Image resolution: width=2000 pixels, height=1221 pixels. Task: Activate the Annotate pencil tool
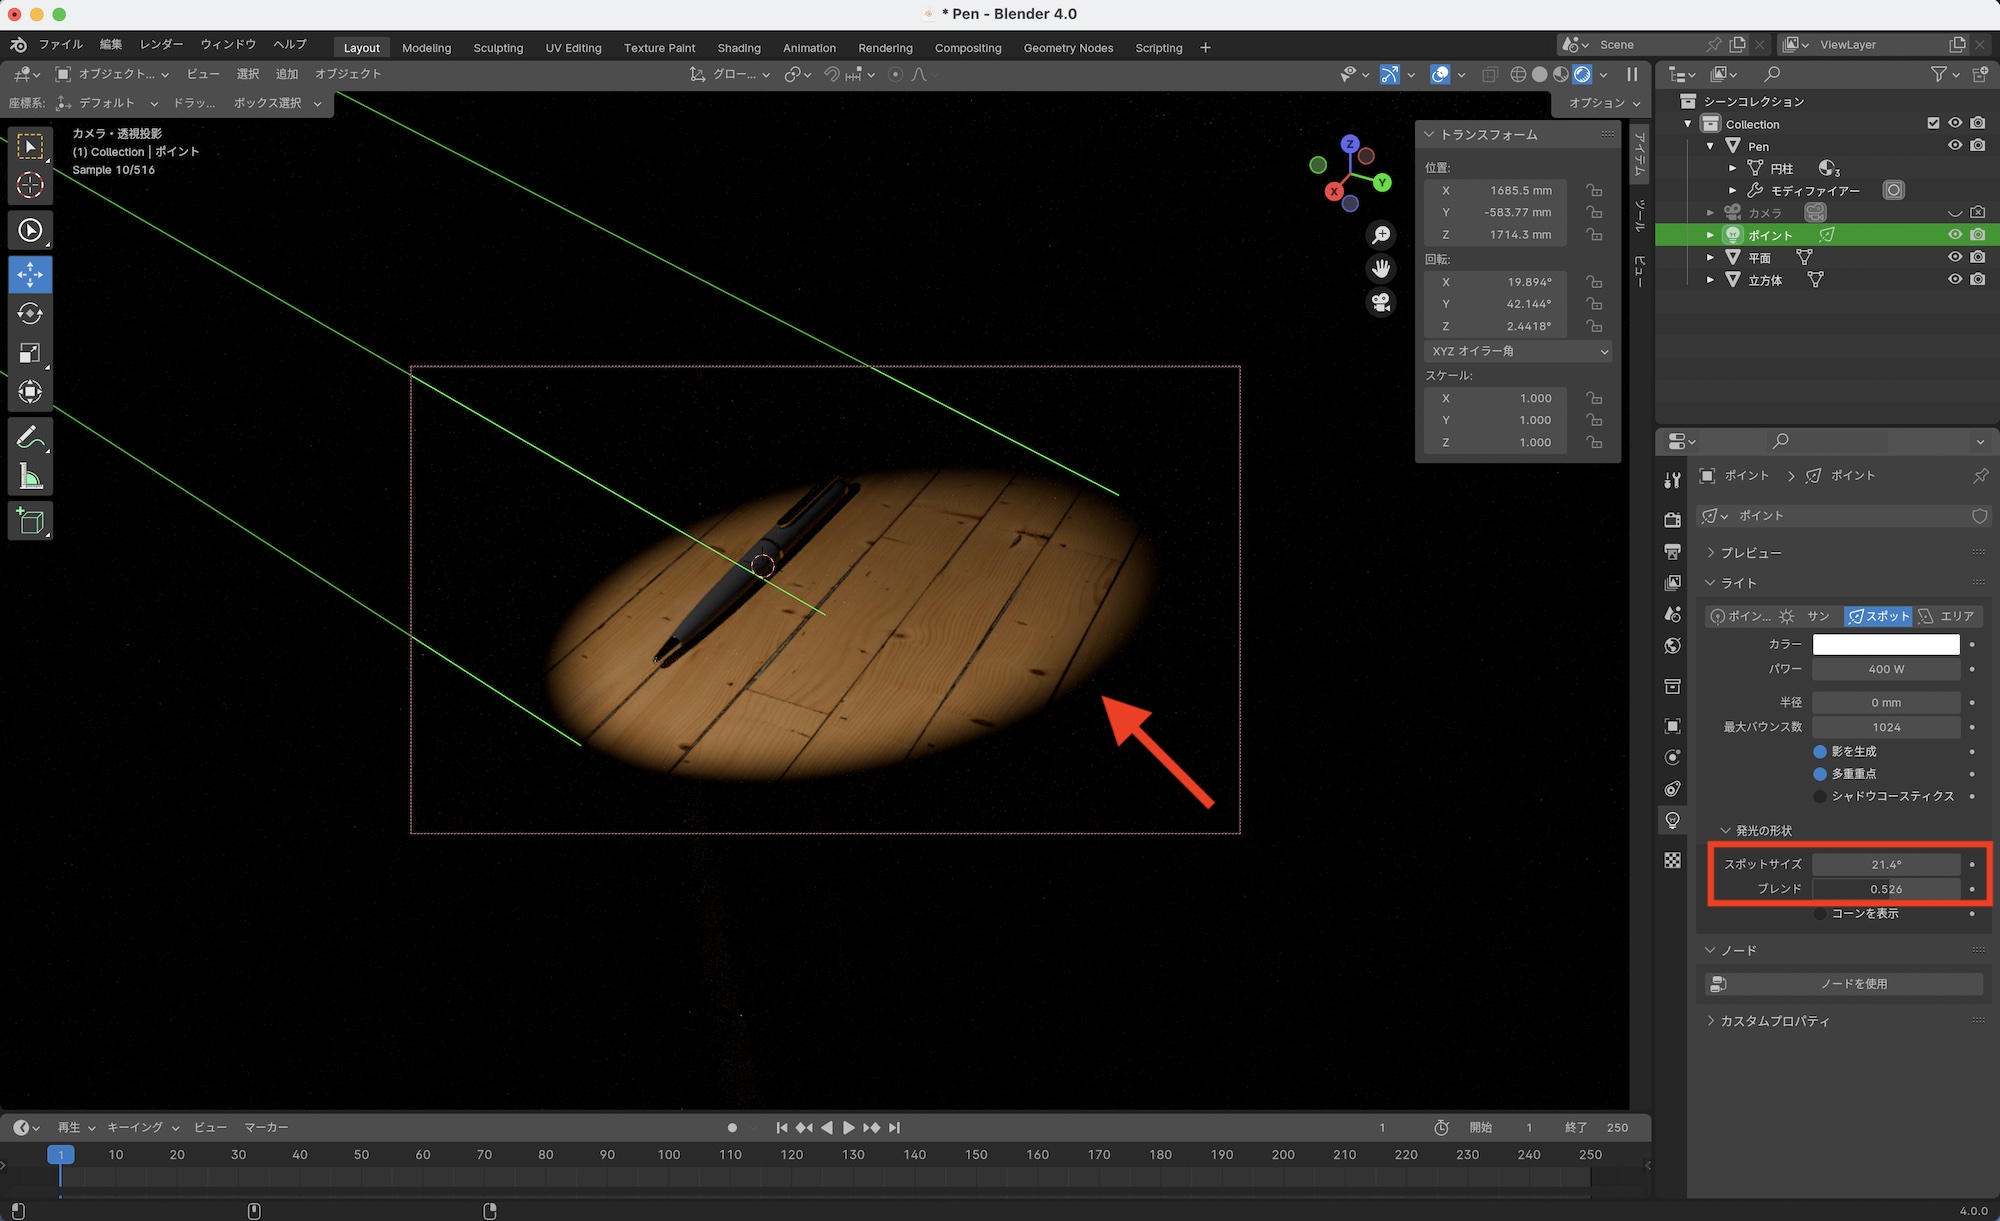(30, 438)
